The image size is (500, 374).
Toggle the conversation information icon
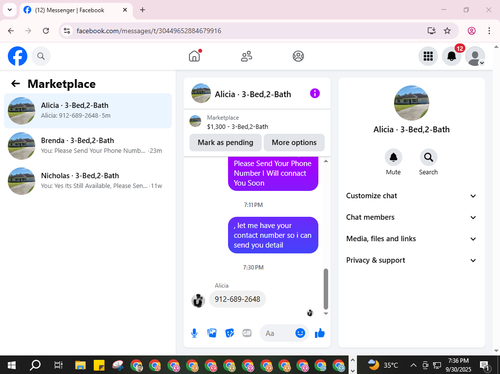pyautogui.click(x=315, y=93)
